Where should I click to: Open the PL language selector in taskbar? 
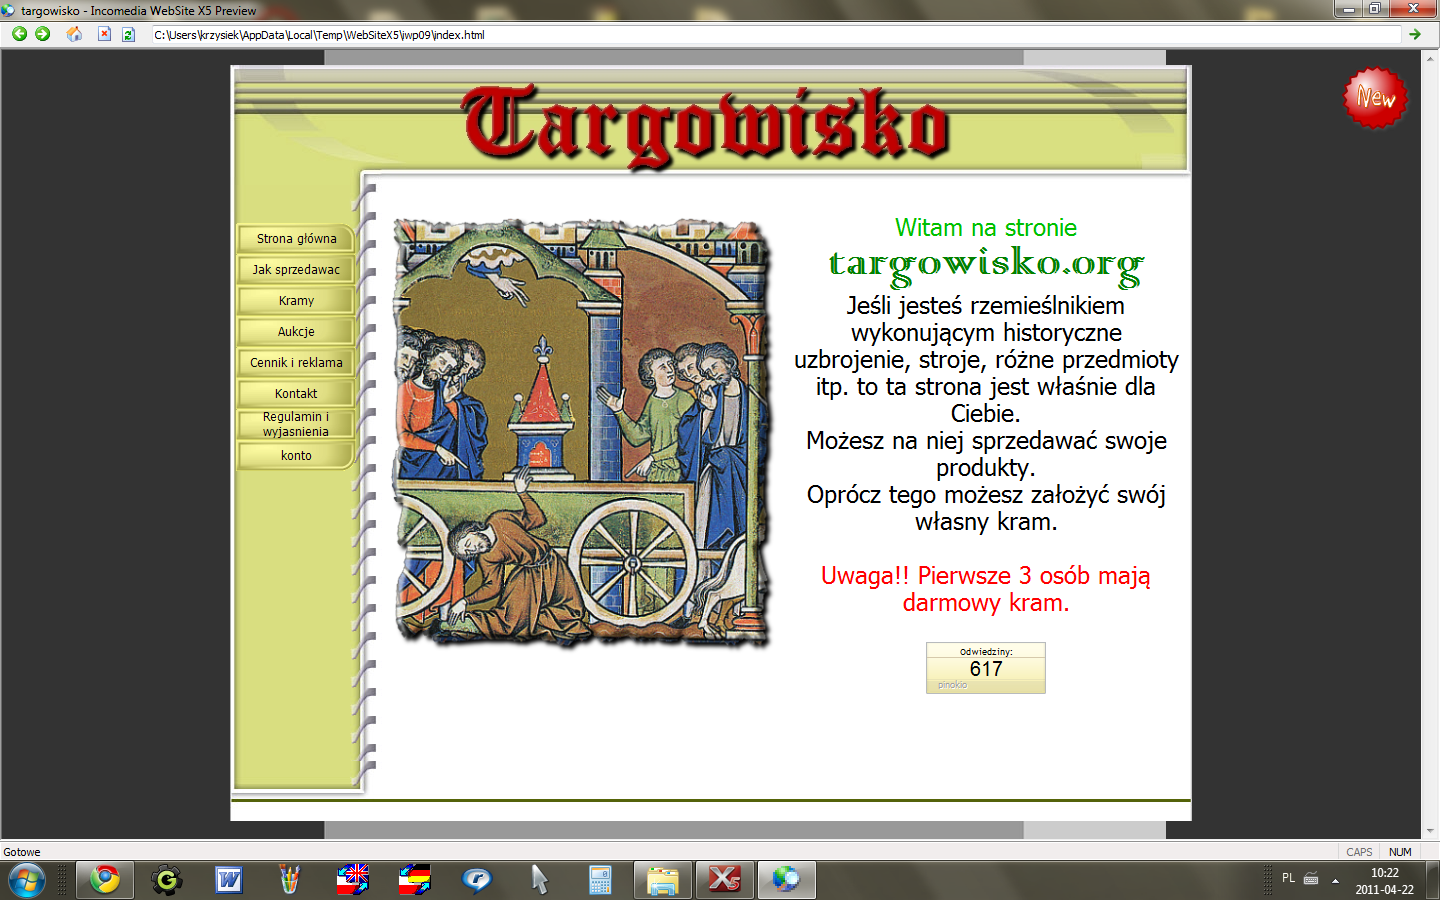[x=1288, y=878]
